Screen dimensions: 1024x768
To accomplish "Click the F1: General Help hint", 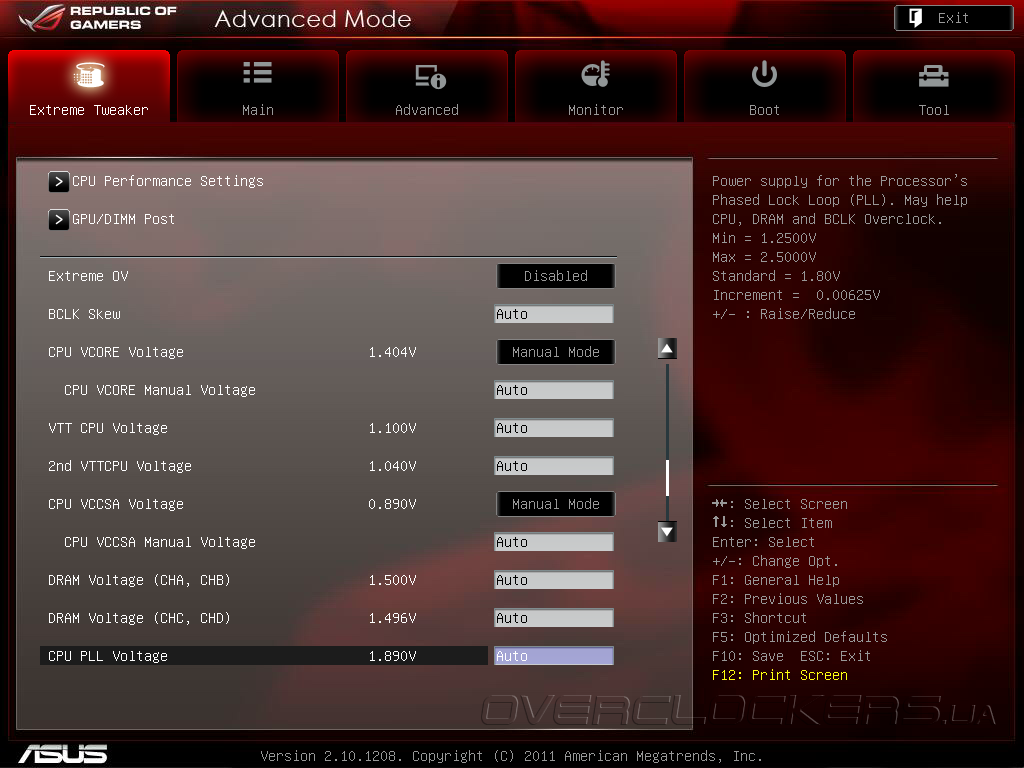I will point(776,580).
